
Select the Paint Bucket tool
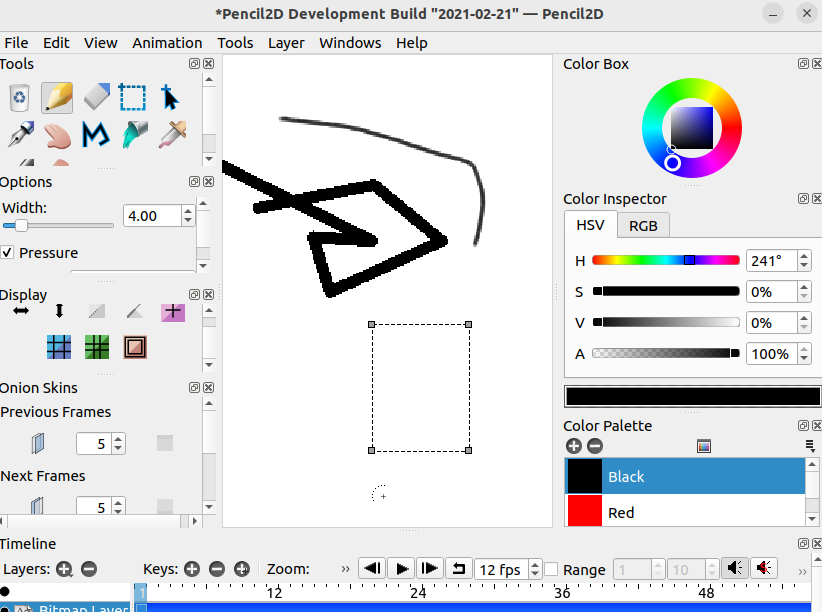click(134, 135)
